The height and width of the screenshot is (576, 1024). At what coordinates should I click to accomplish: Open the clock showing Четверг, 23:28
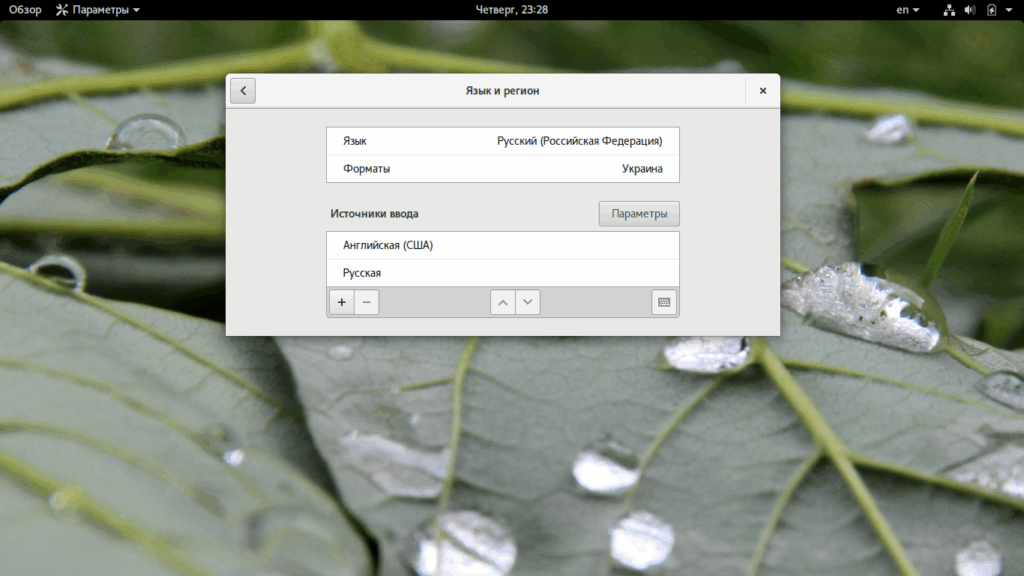point(511,10)
